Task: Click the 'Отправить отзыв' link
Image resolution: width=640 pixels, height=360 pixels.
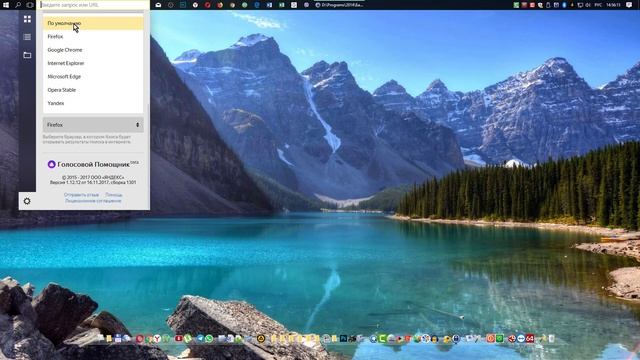Action: pyautogui.click(x=81, y=195)
